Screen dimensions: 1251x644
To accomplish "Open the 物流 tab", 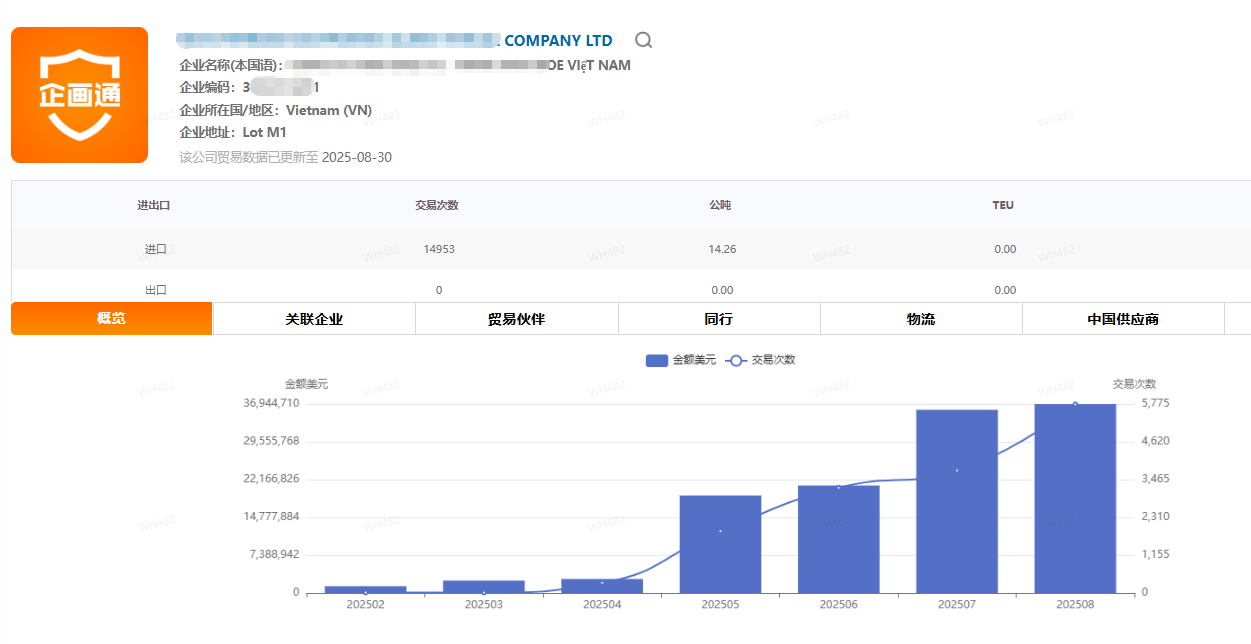I will click(x=921, y=319).
